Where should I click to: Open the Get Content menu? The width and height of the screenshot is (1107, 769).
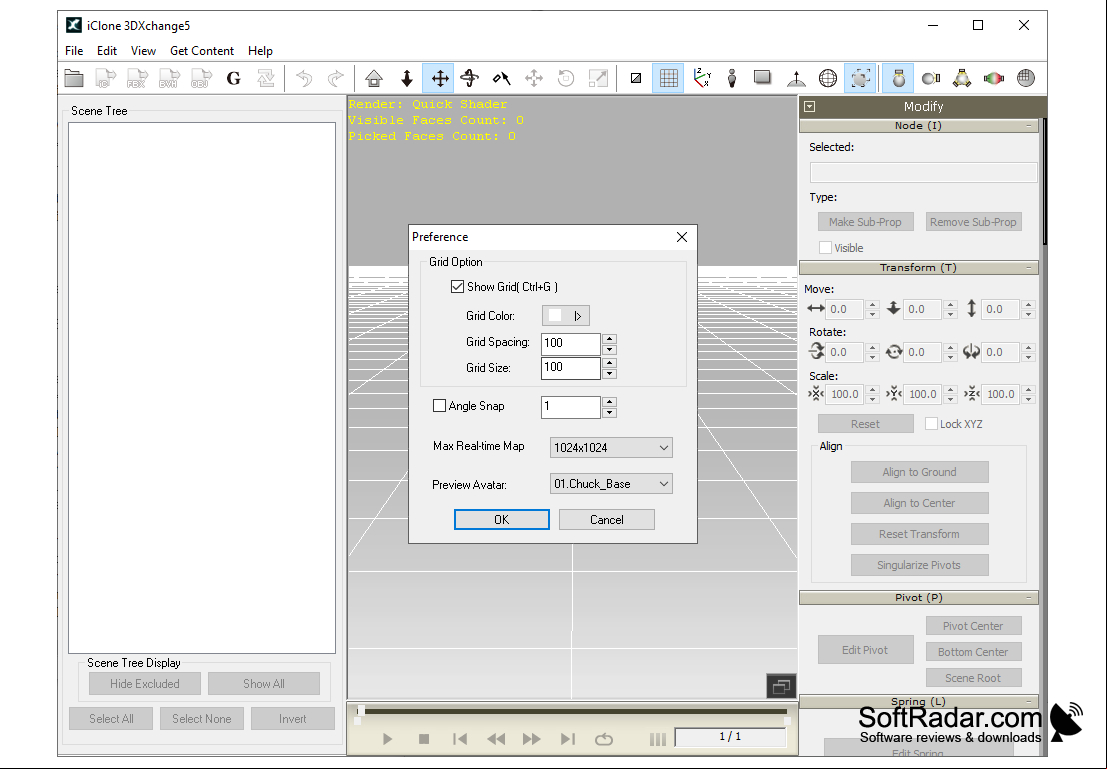[202, 51]
